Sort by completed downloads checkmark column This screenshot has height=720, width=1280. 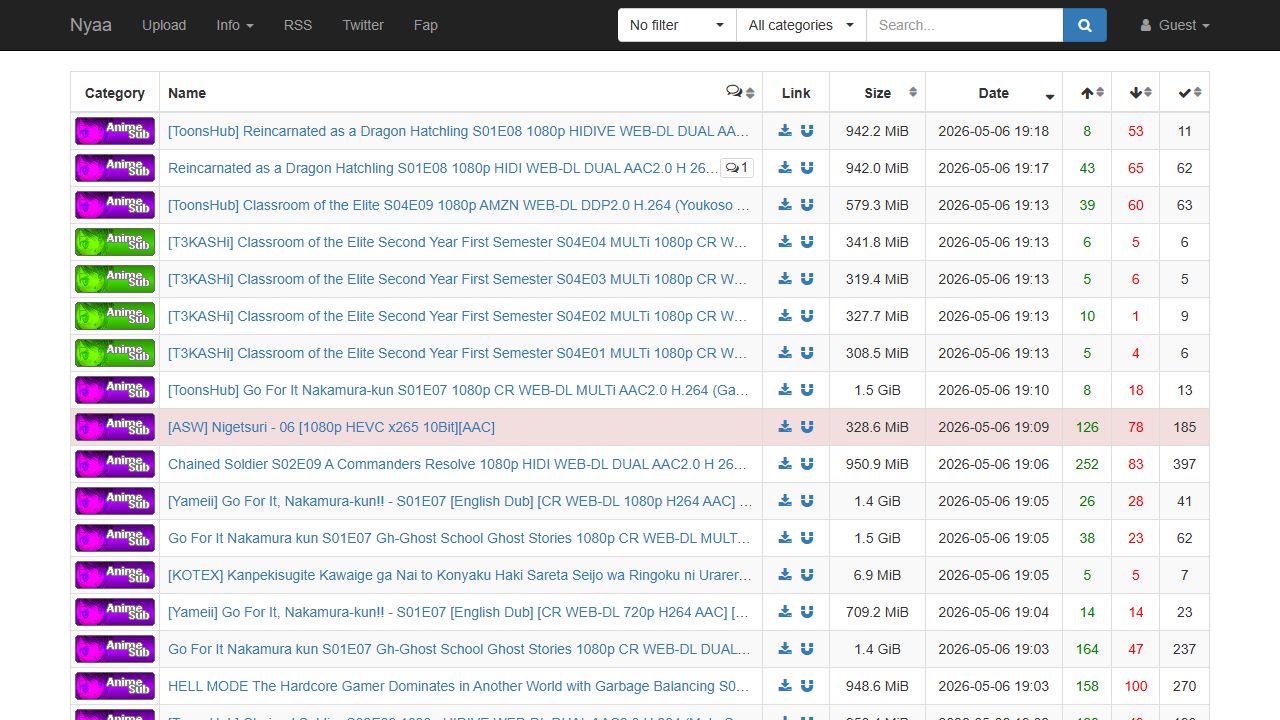(x=1185, y=93)
